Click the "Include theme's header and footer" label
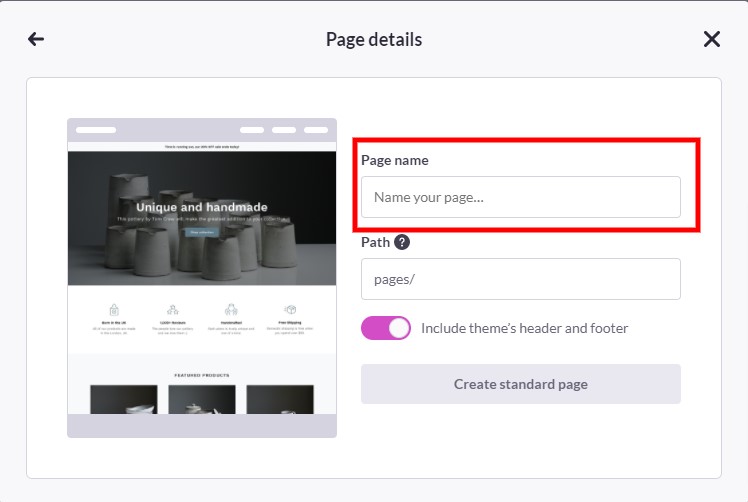Viewport: 748px width, 502px height. click(x=524, y=328)
